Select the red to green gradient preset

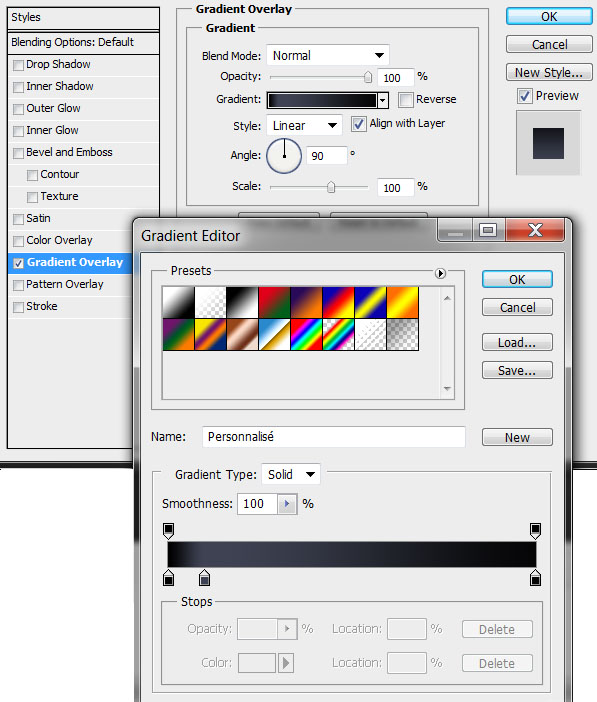tap(275, 303)
